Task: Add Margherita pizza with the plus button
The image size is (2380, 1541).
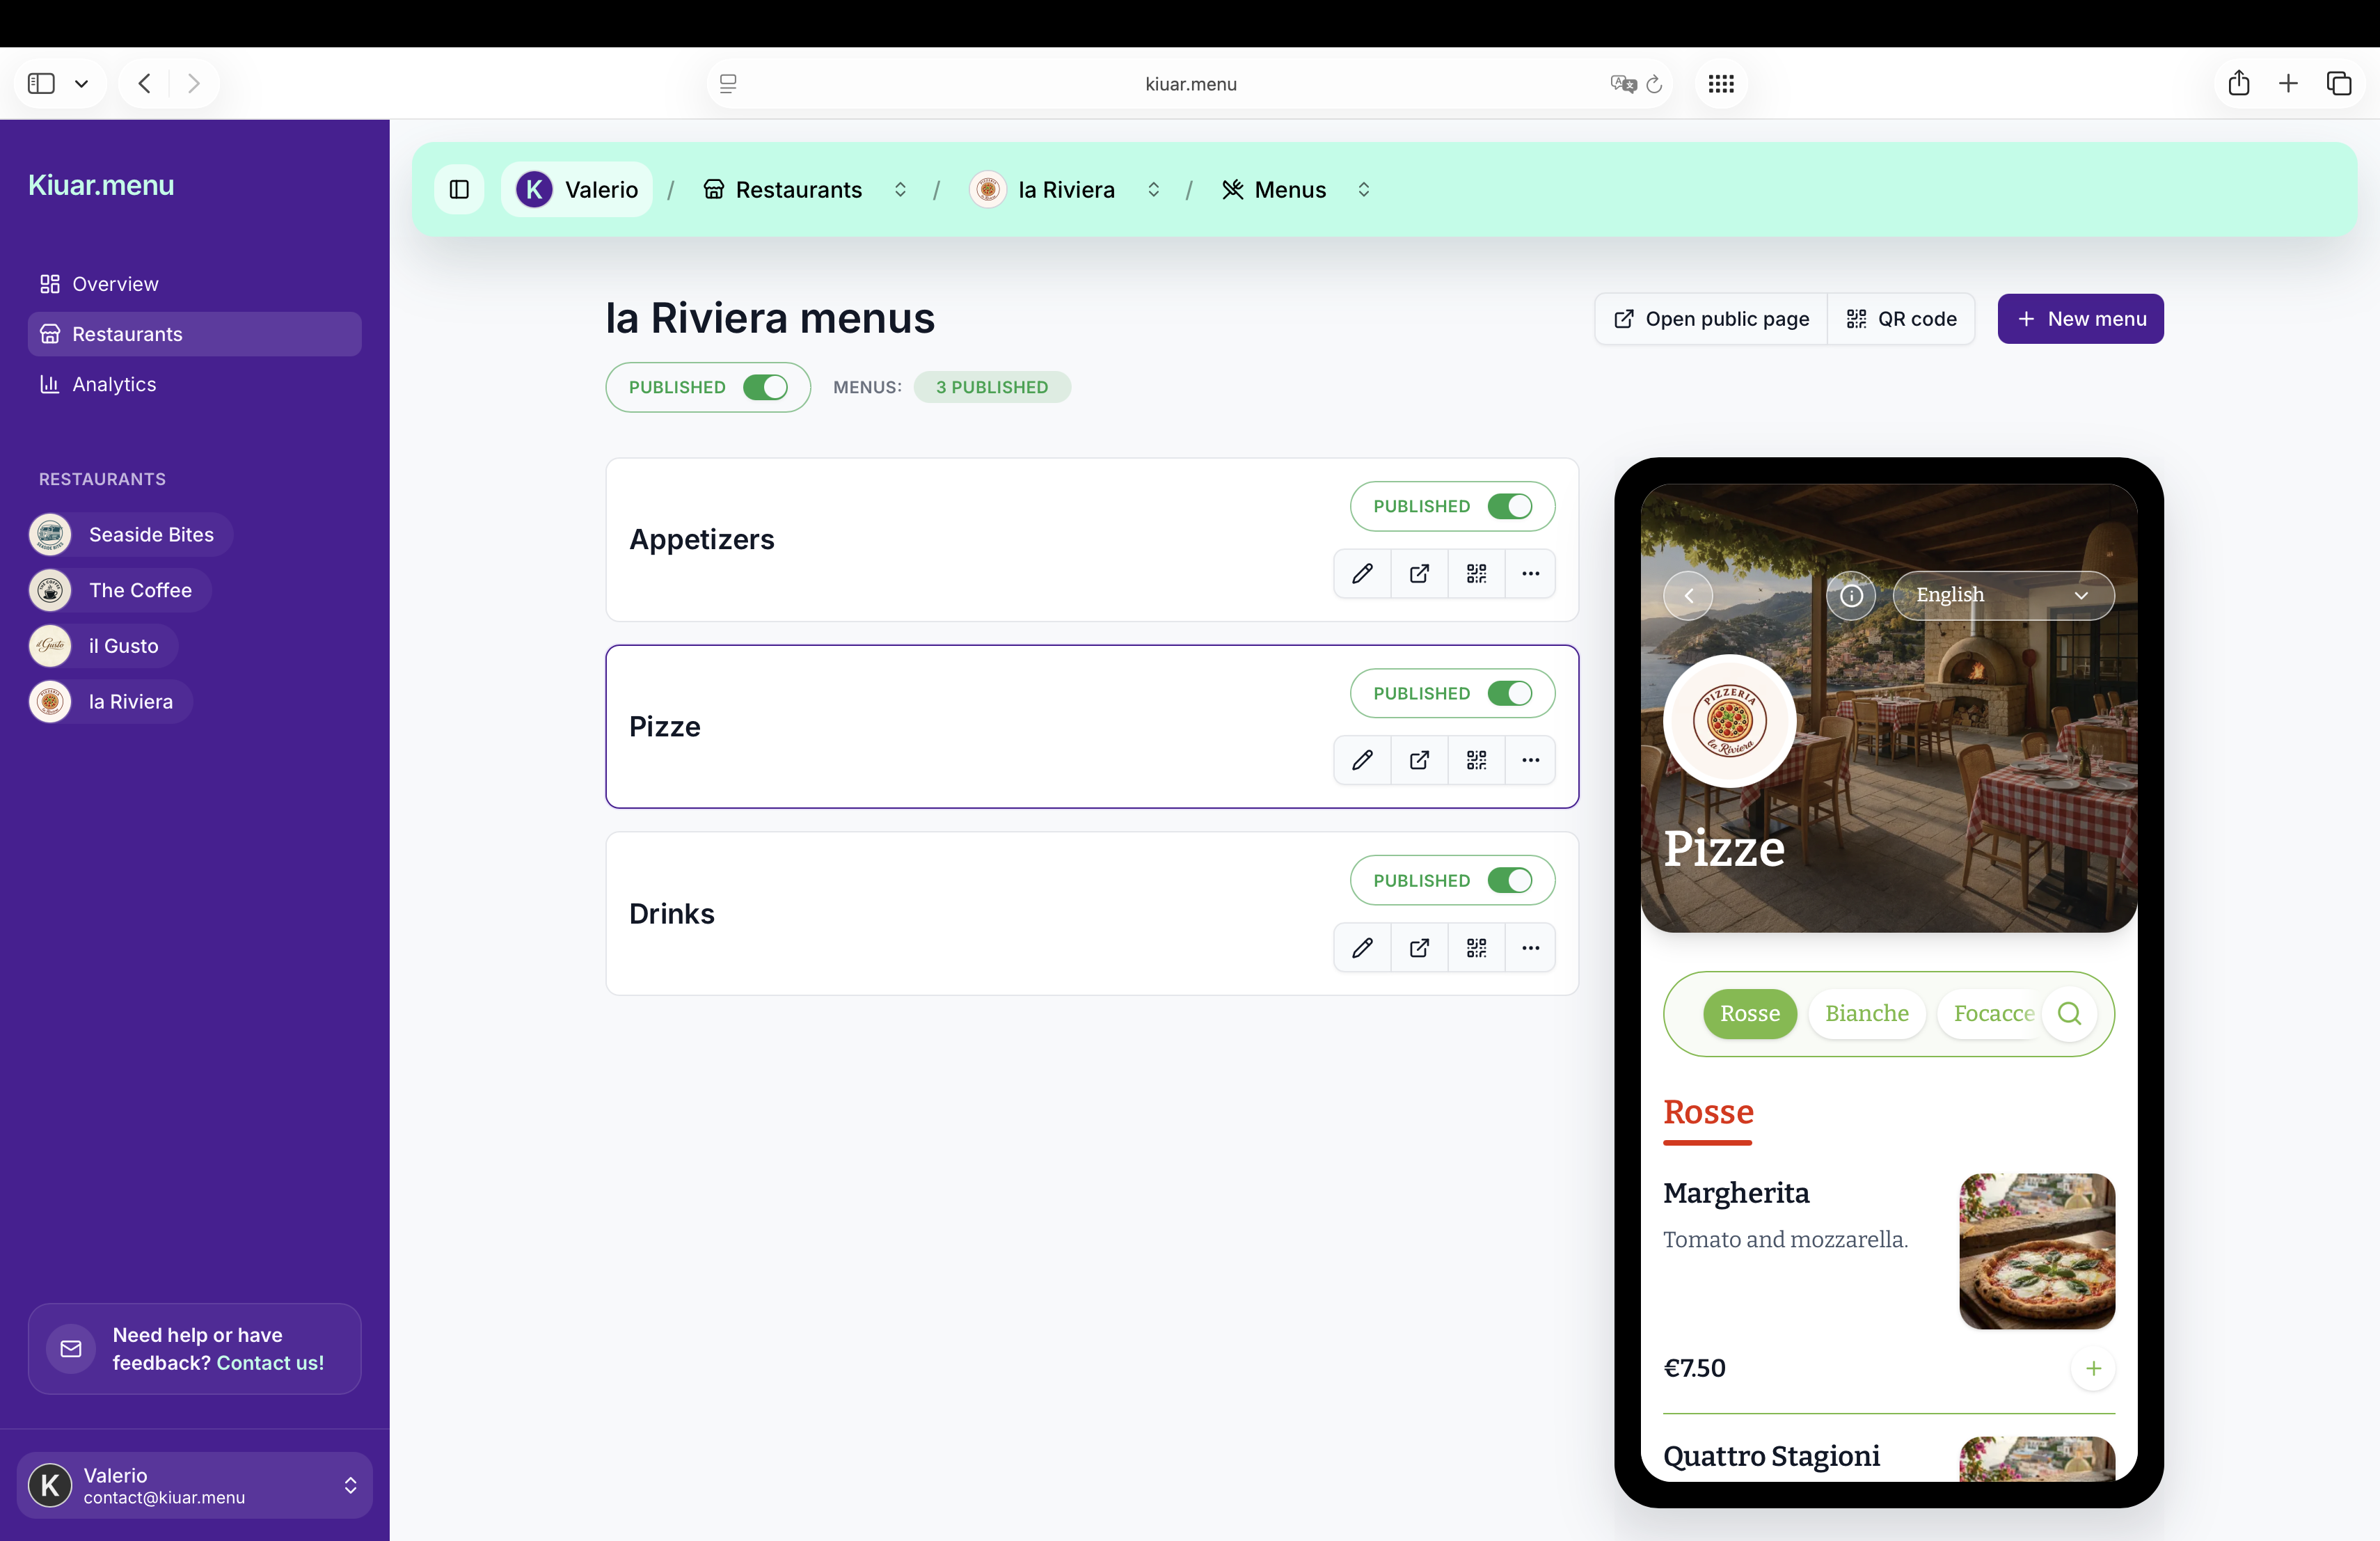Action: click(x=2093, y=1368)
